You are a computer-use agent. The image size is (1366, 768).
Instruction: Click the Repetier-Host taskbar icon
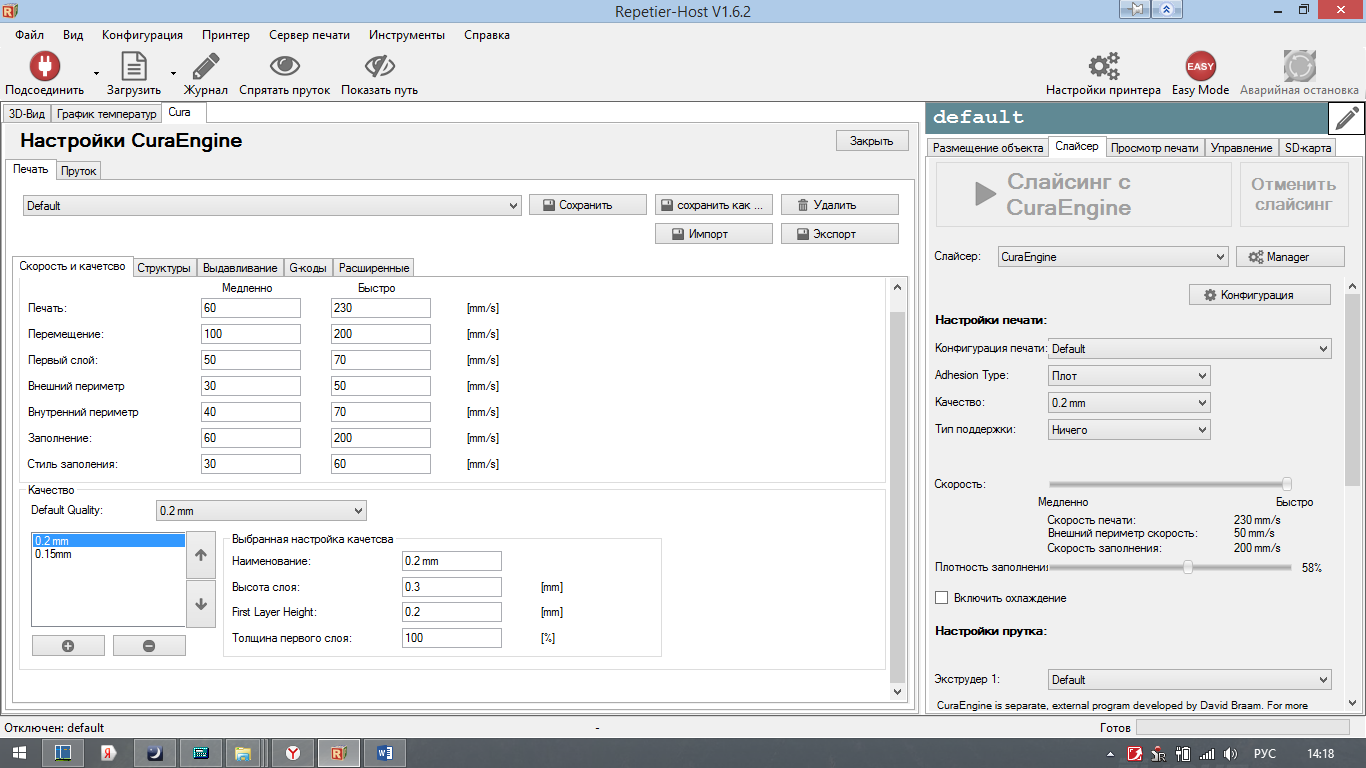[338, 753]
